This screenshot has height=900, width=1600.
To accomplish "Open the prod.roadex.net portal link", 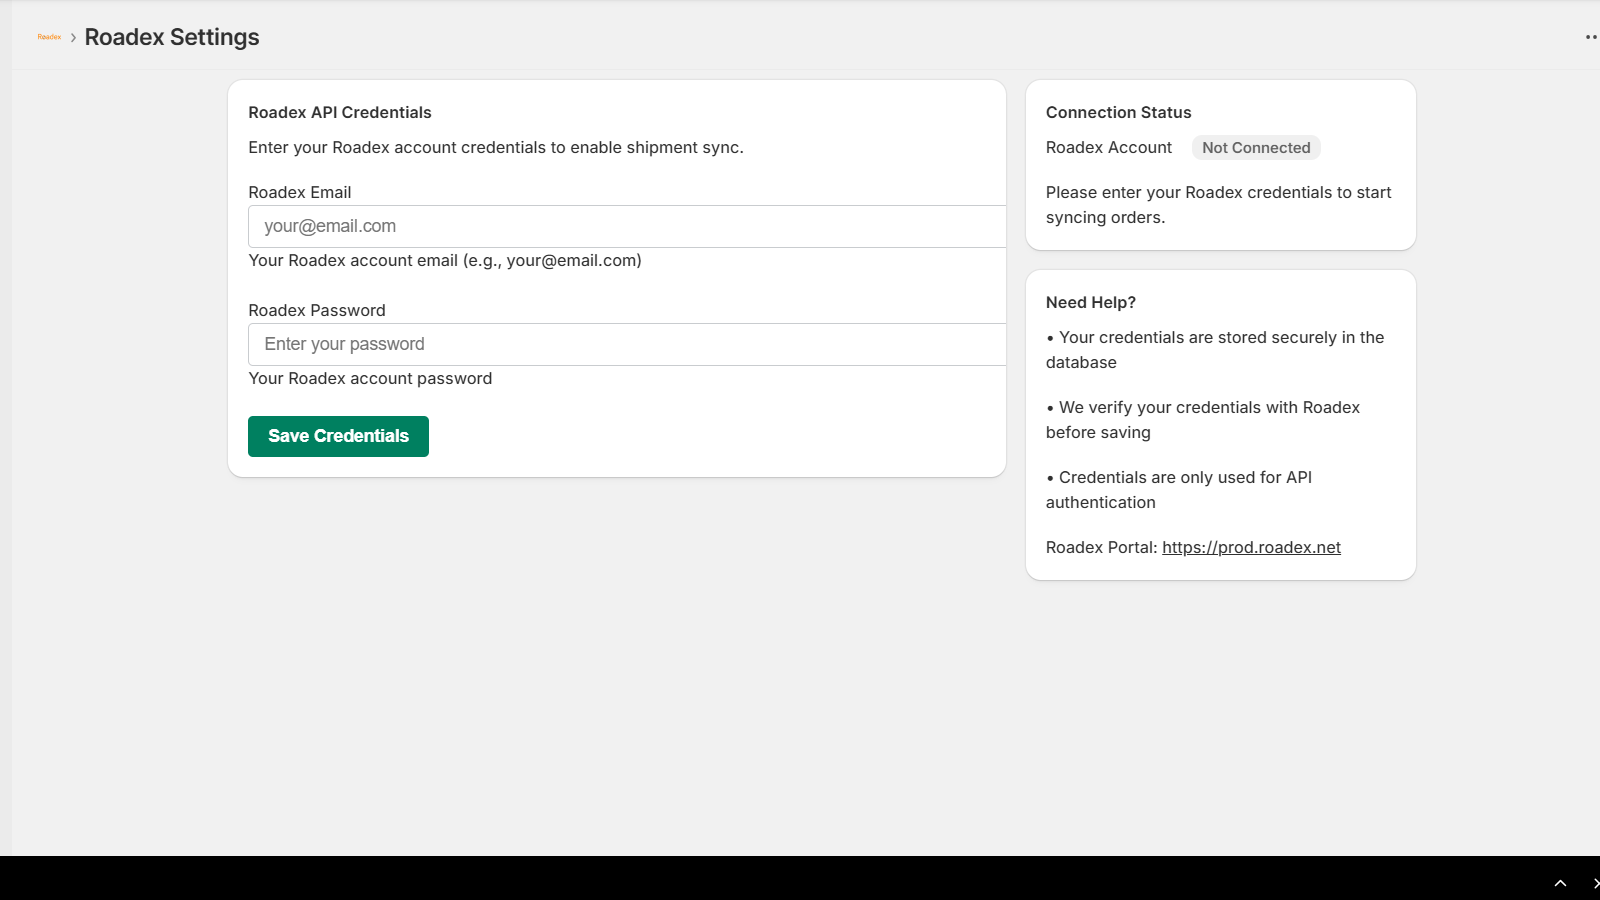I will 1251,547.
